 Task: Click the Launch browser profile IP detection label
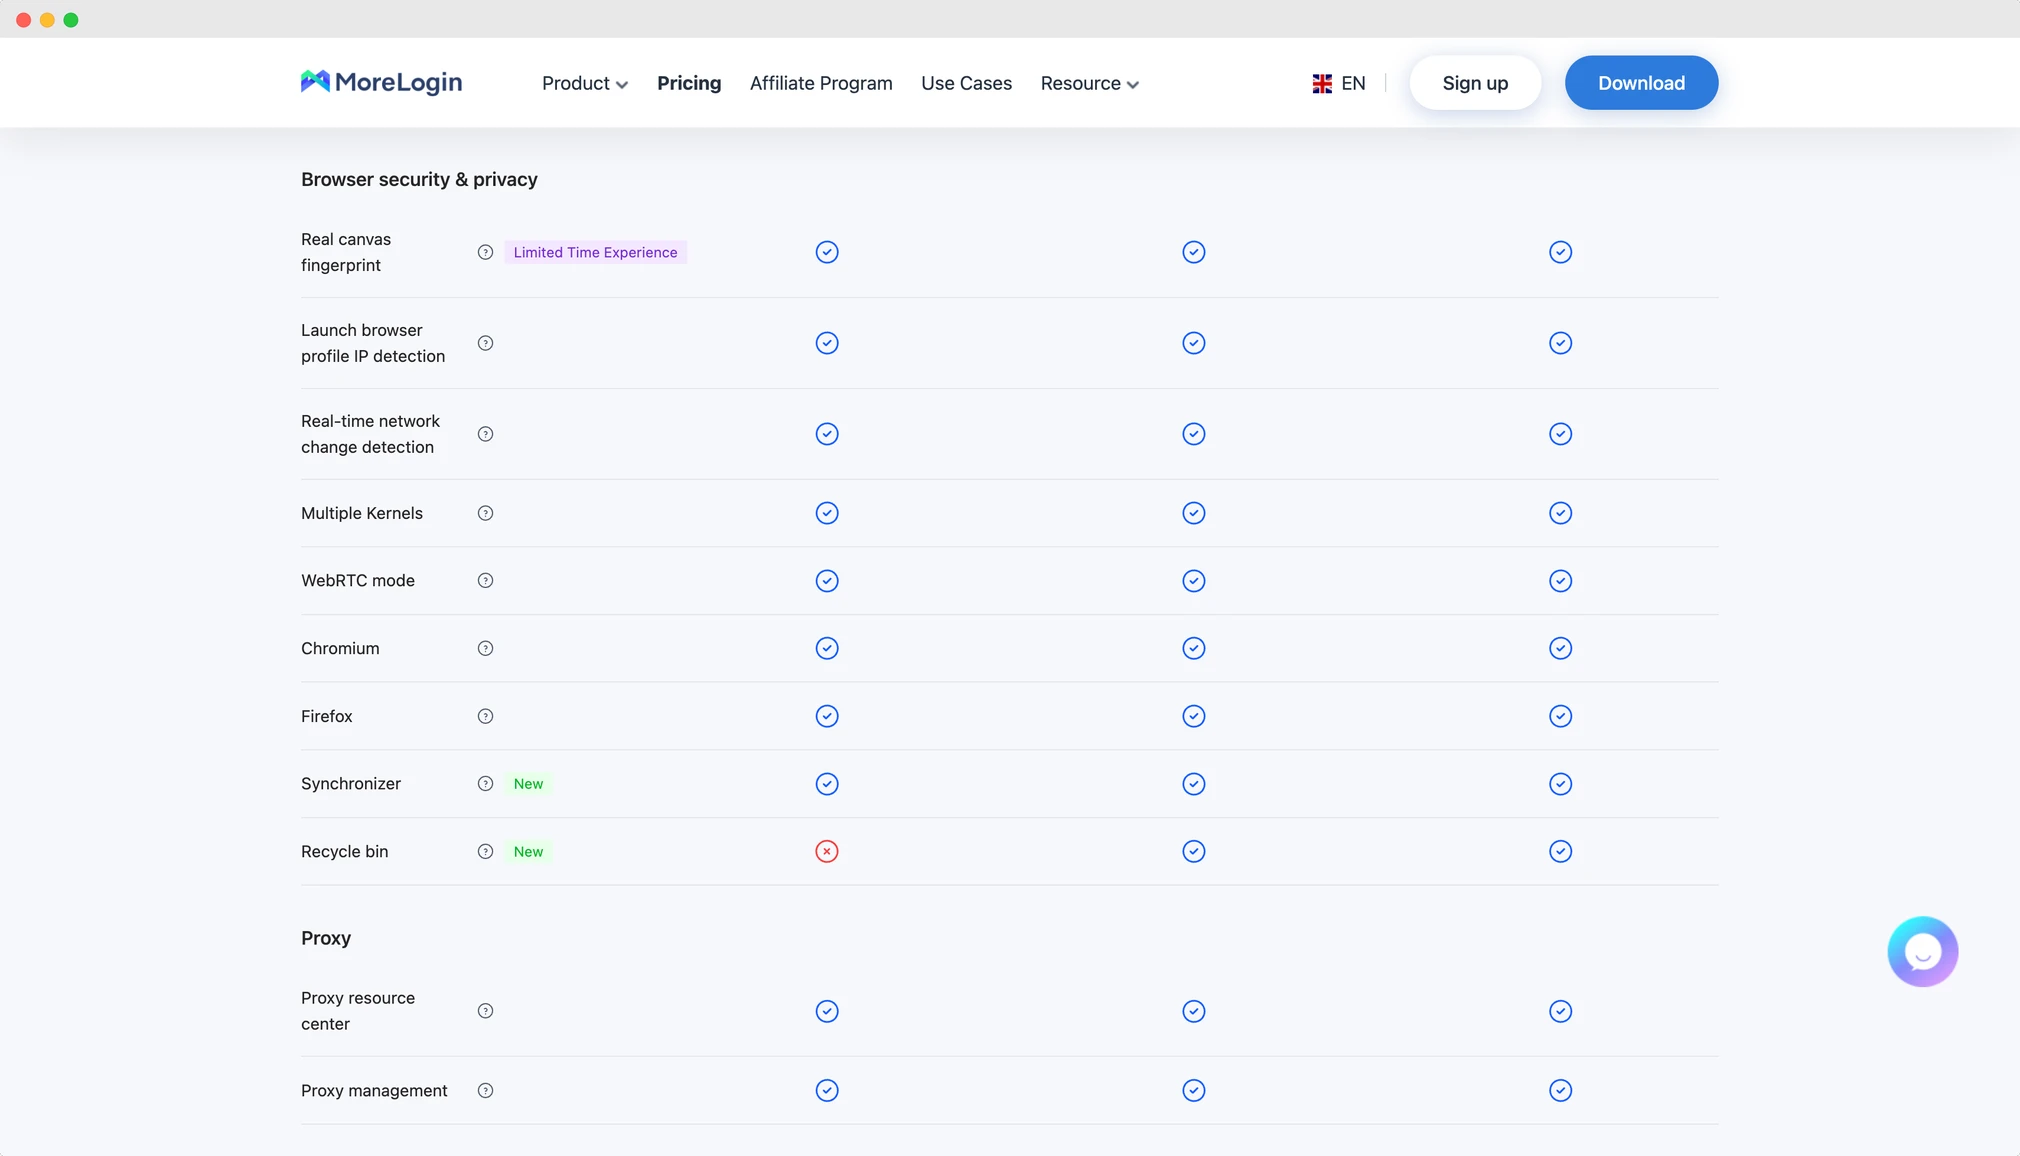point(373,343)
